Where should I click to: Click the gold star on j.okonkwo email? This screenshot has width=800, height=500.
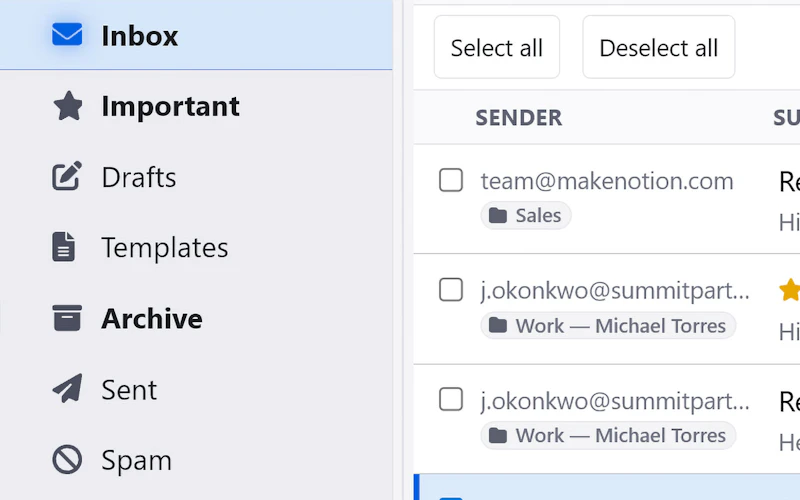789,290
